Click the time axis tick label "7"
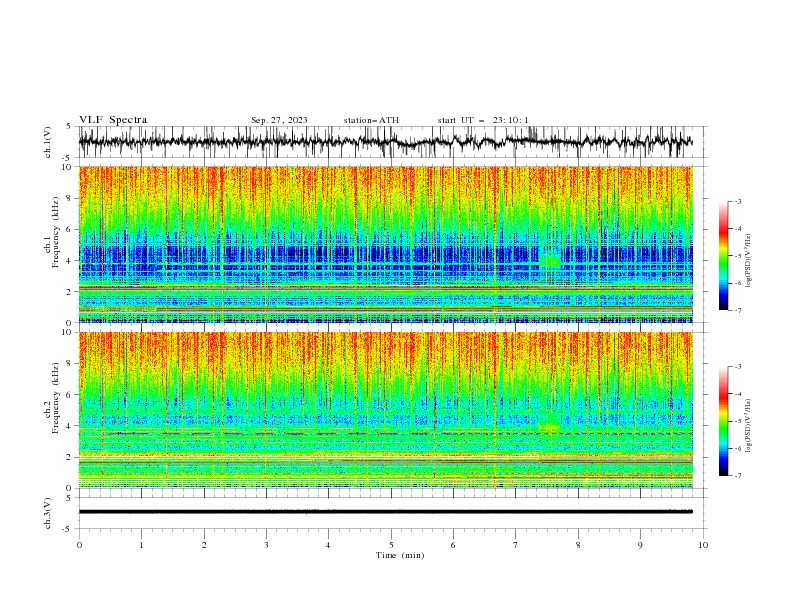The width and height of the screenshot is (792, 612). click(x=516, y=545)
